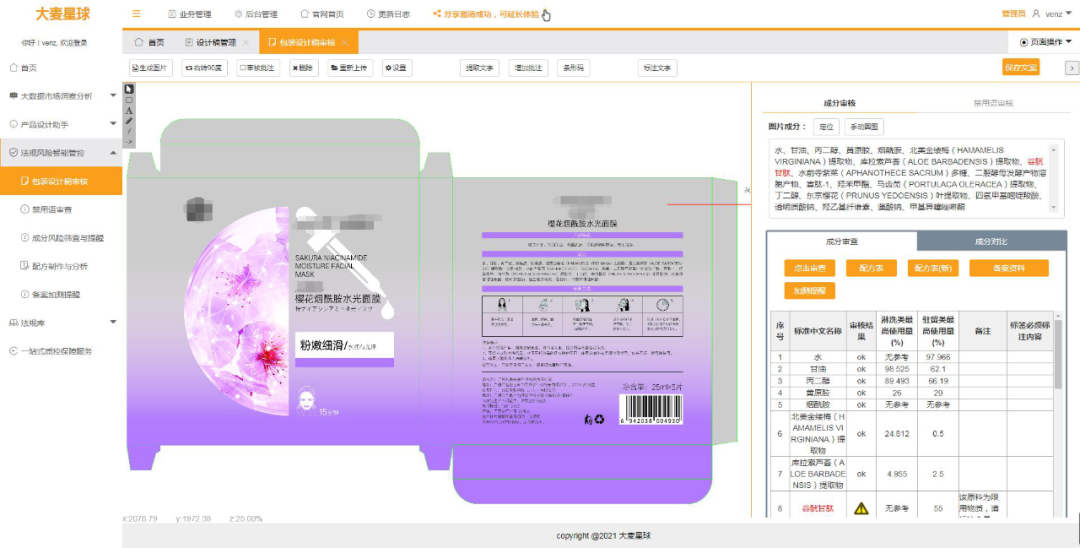Open the 页面操作 dropdown

pos(1045,43)
